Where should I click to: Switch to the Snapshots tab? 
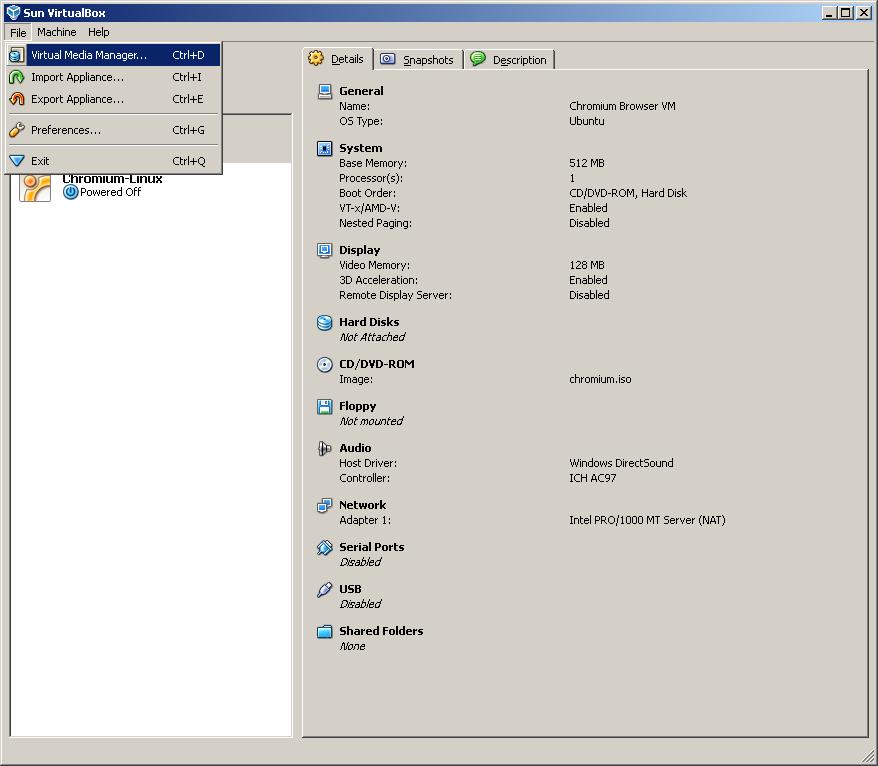click(418, 59)
